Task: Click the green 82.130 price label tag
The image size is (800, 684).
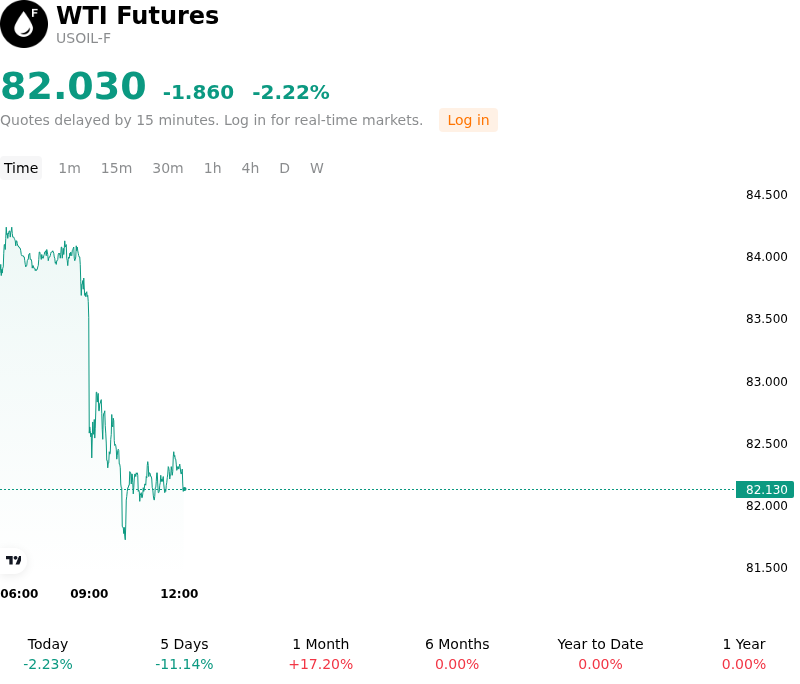Action: [x=765, y=490]
